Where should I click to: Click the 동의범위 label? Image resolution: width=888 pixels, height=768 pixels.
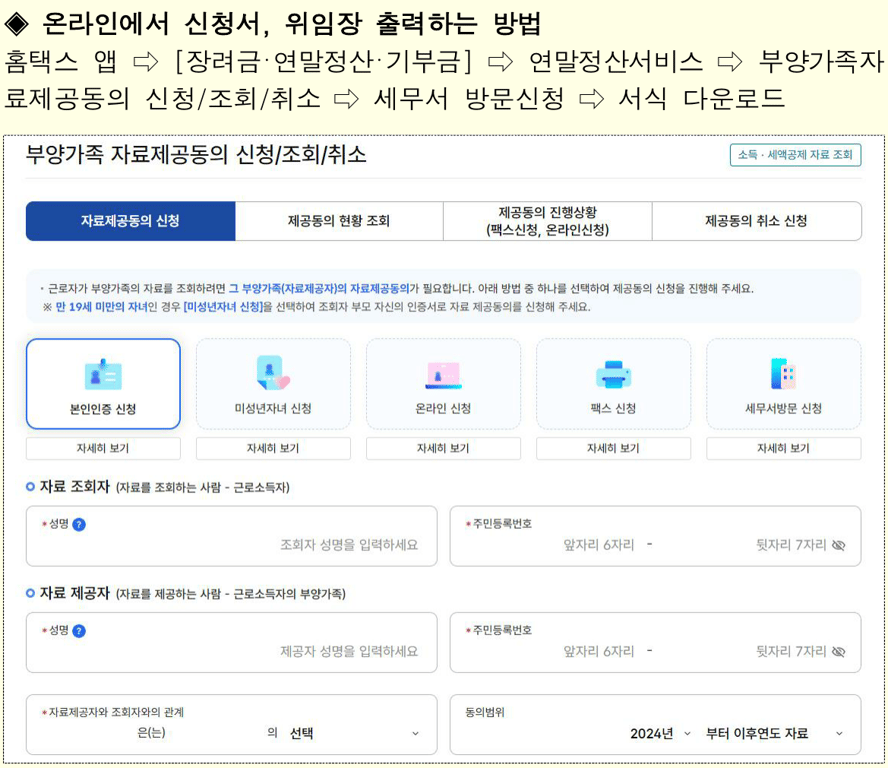pyautogui.click(x=485, y=712)
